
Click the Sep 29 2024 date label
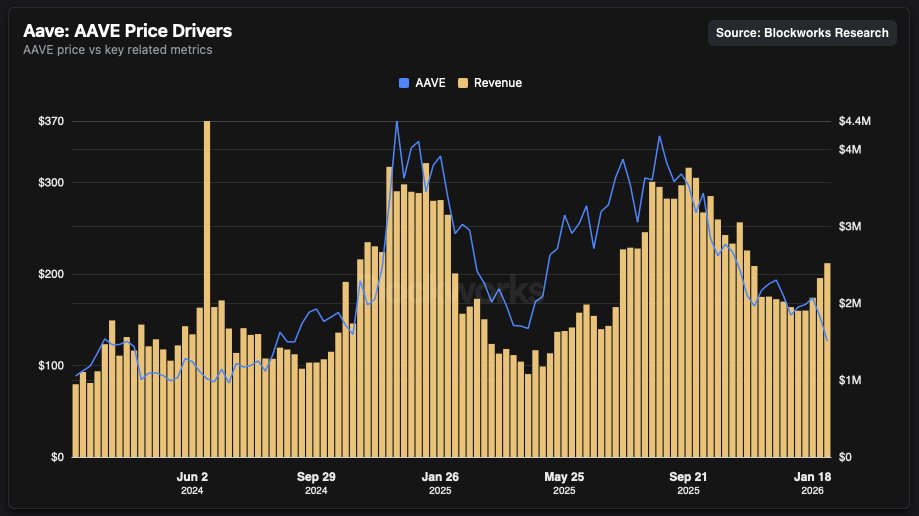pos(316,483)
